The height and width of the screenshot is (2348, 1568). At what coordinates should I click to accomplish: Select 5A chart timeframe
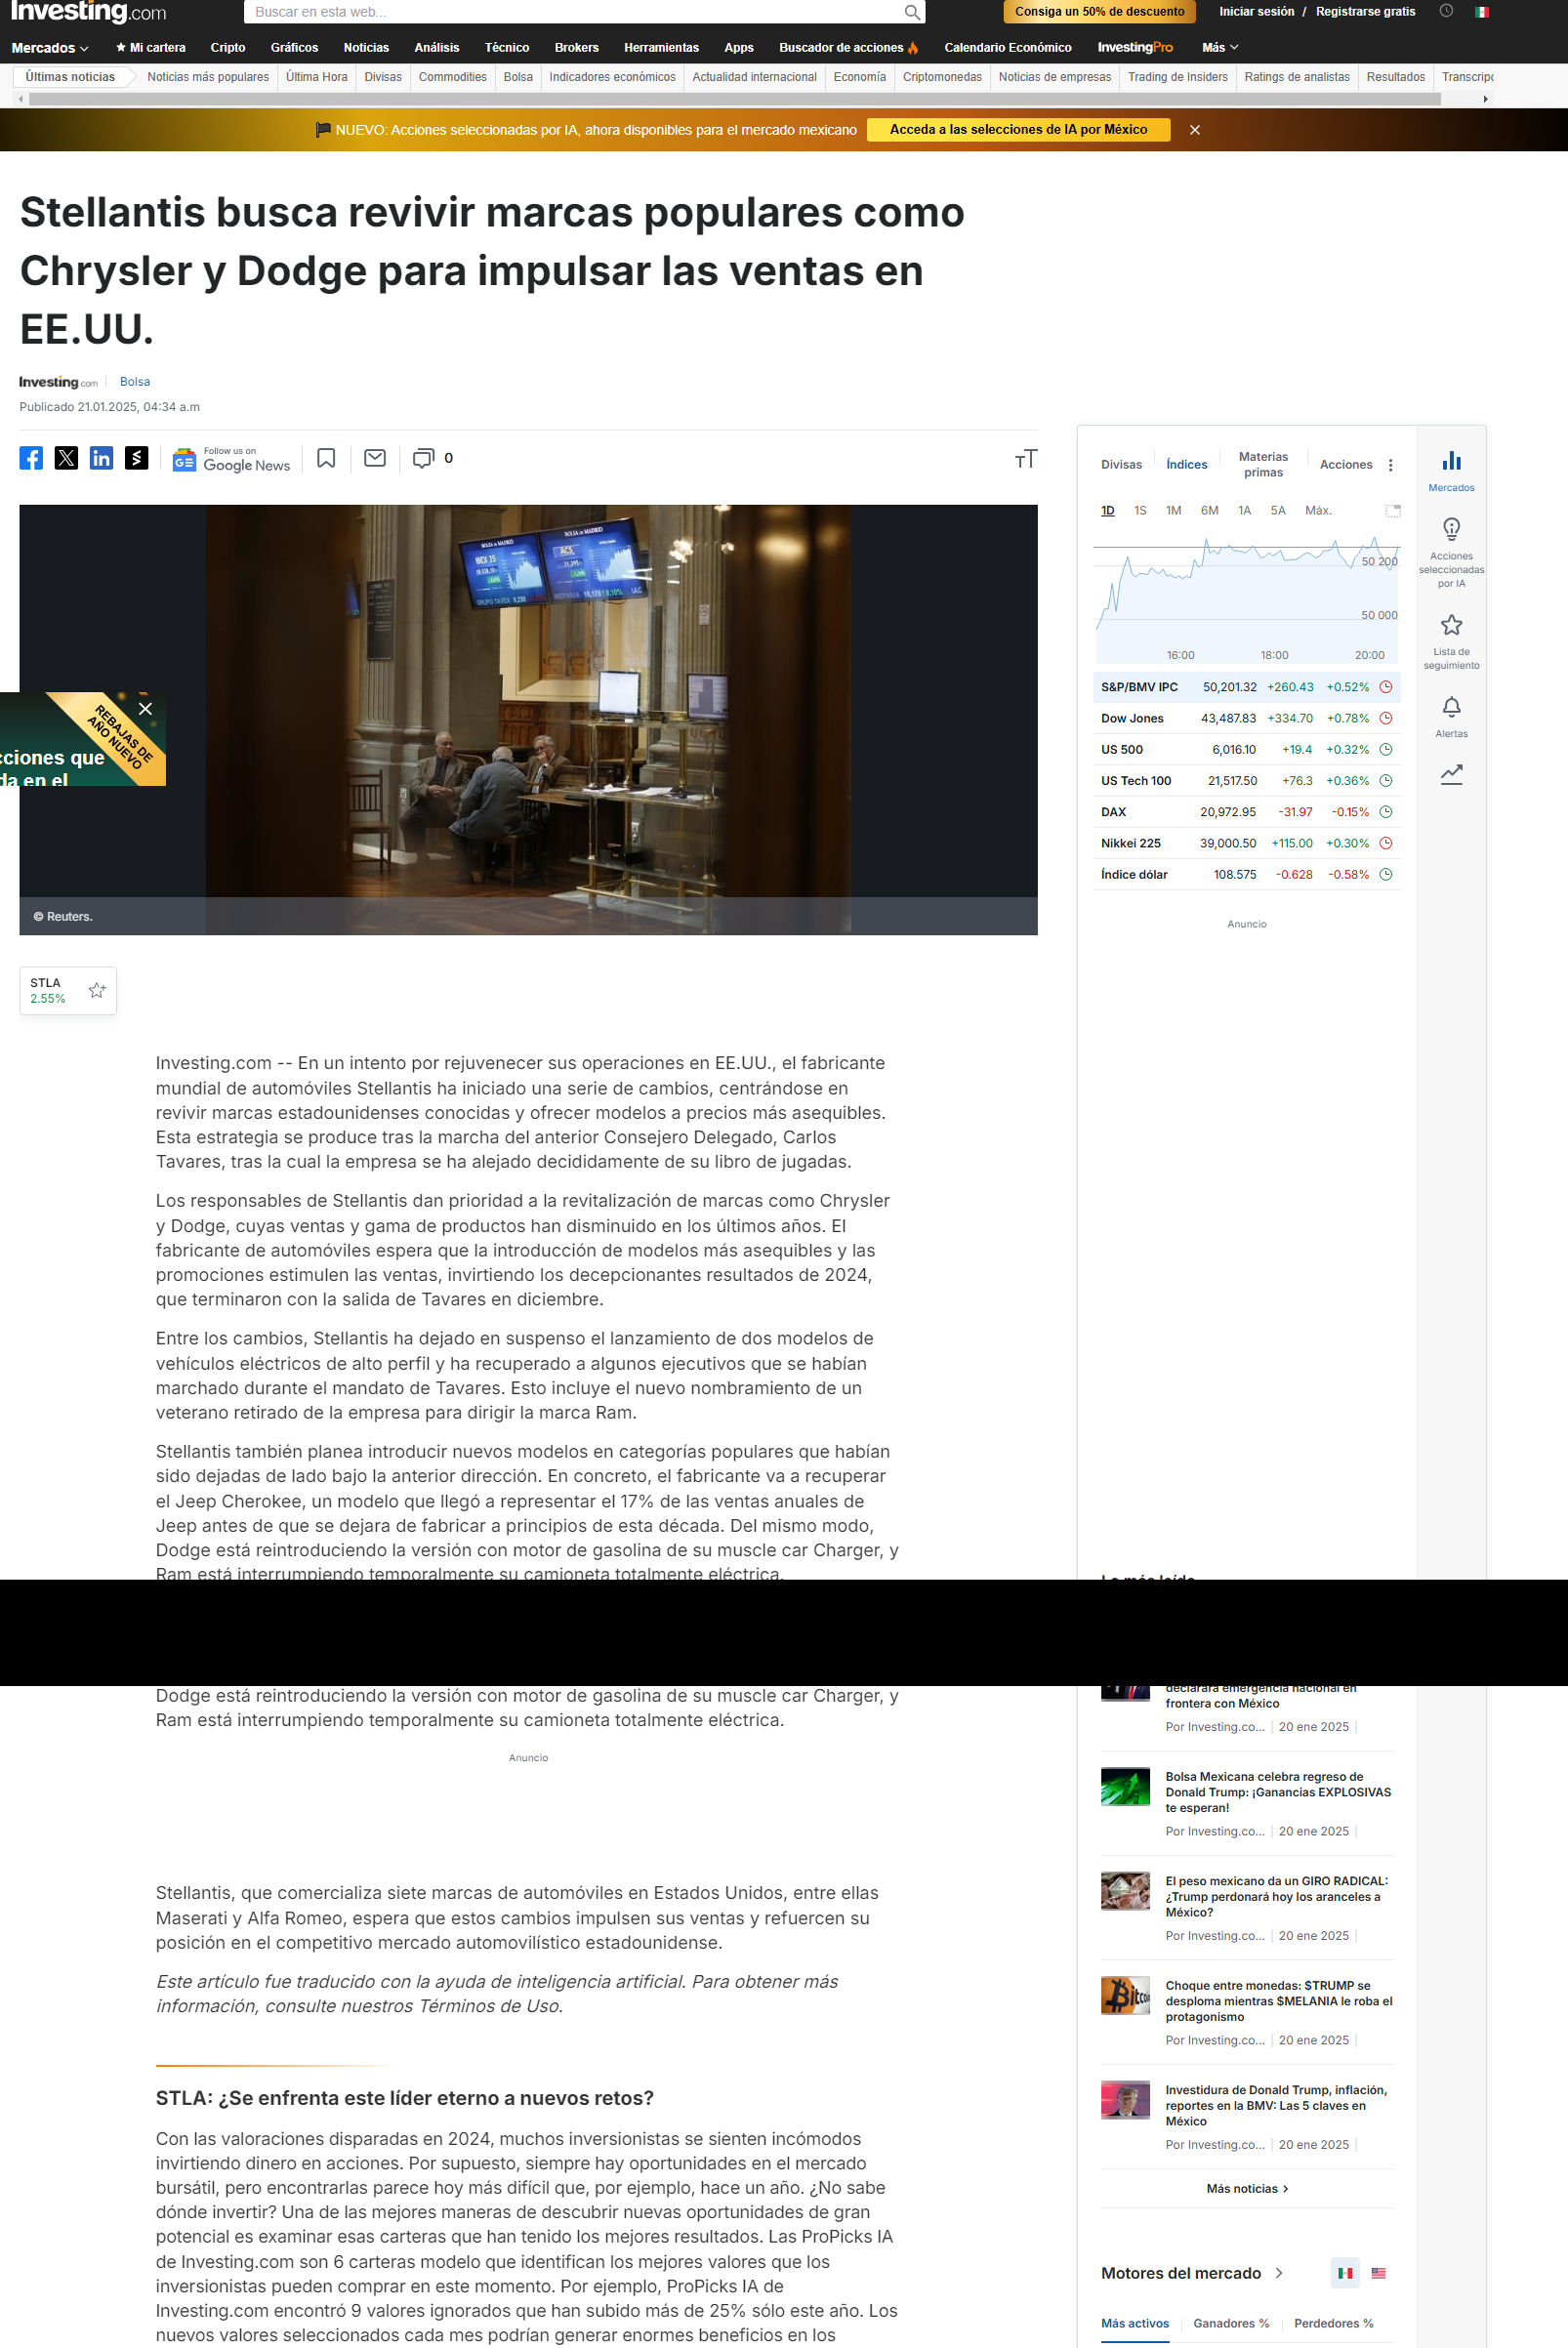click(1277, 510)
